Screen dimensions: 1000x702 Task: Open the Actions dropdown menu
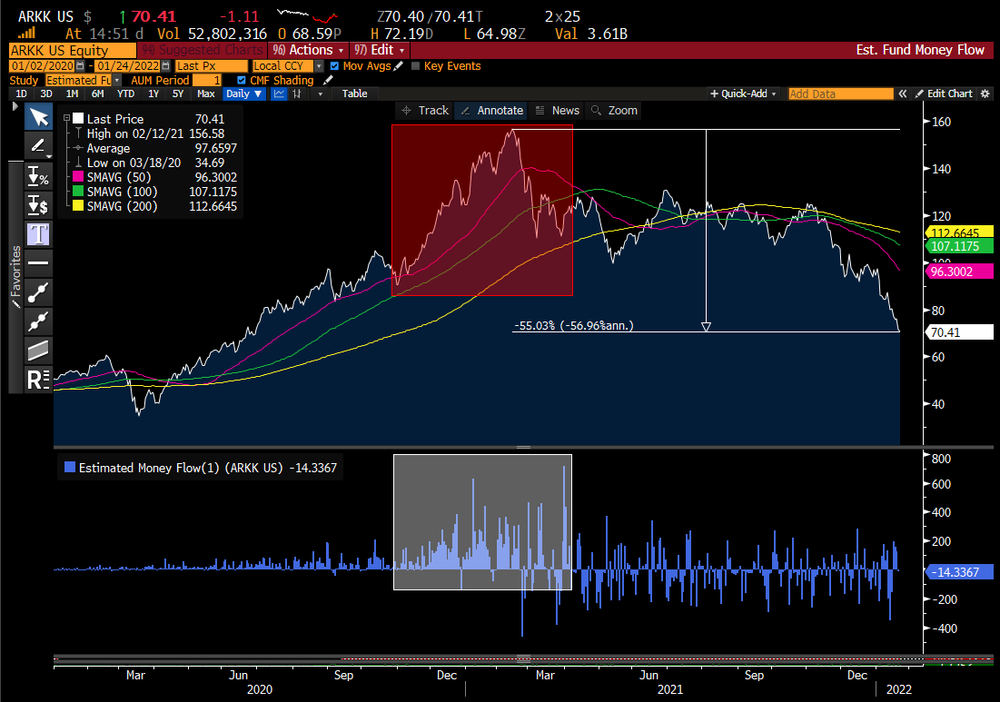[308, 50]
